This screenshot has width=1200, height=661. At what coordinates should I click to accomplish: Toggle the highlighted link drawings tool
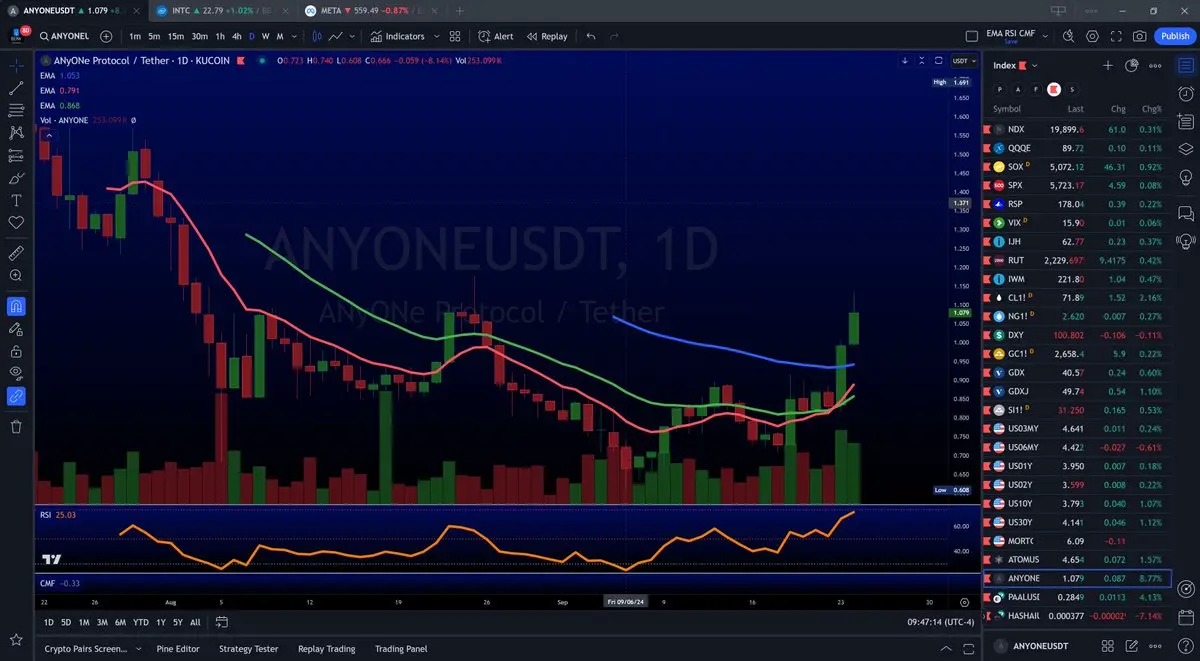point(16,396)
